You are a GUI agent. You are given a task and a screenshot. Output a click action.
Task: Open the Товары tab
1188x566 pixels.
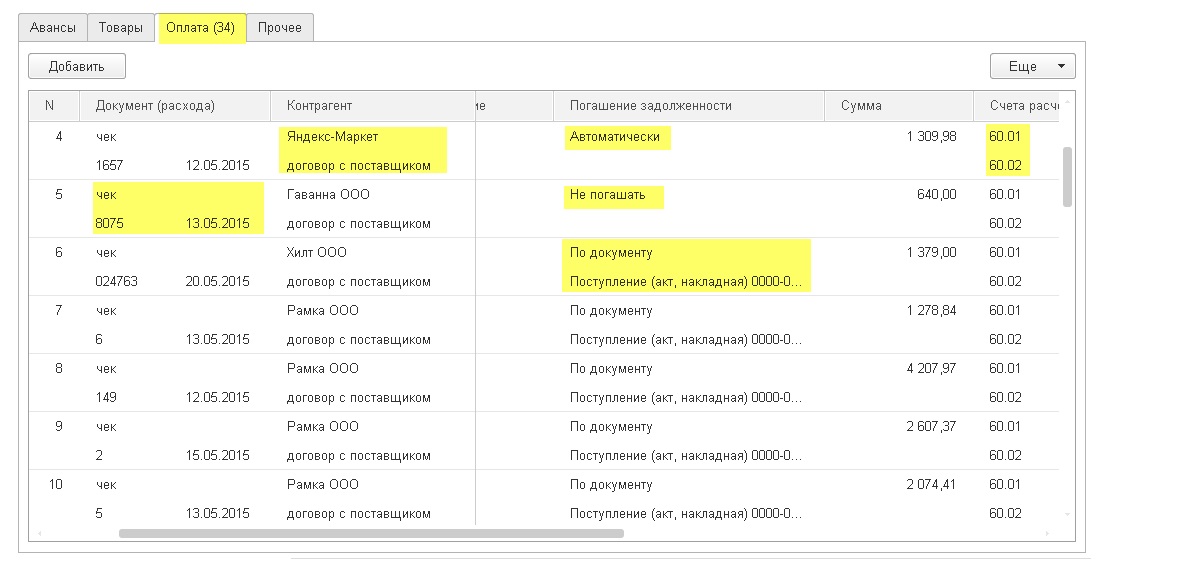pos(120,28)
